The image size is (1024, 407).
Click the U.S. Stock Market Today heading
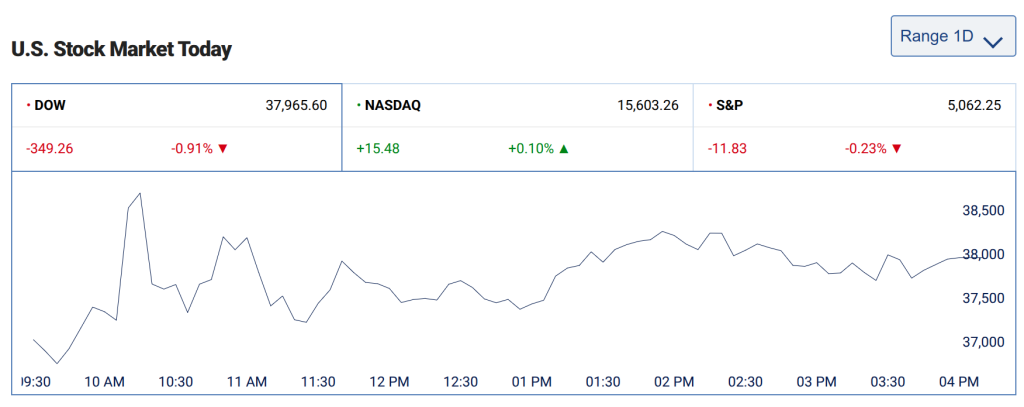[x=121, y=49]
